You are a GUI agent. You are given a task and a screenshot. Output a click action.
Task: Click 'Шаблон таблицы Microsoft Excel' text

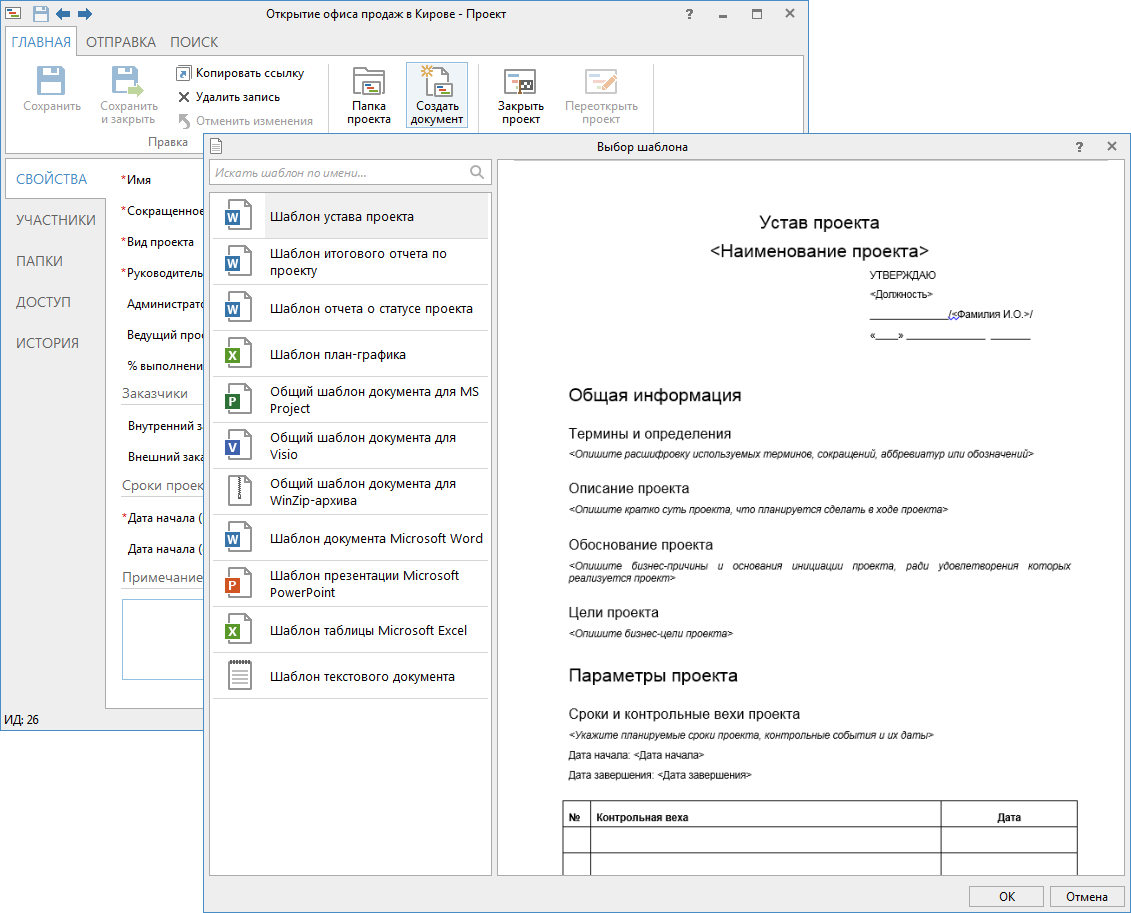pyautogui.click(x=369, y=630)
